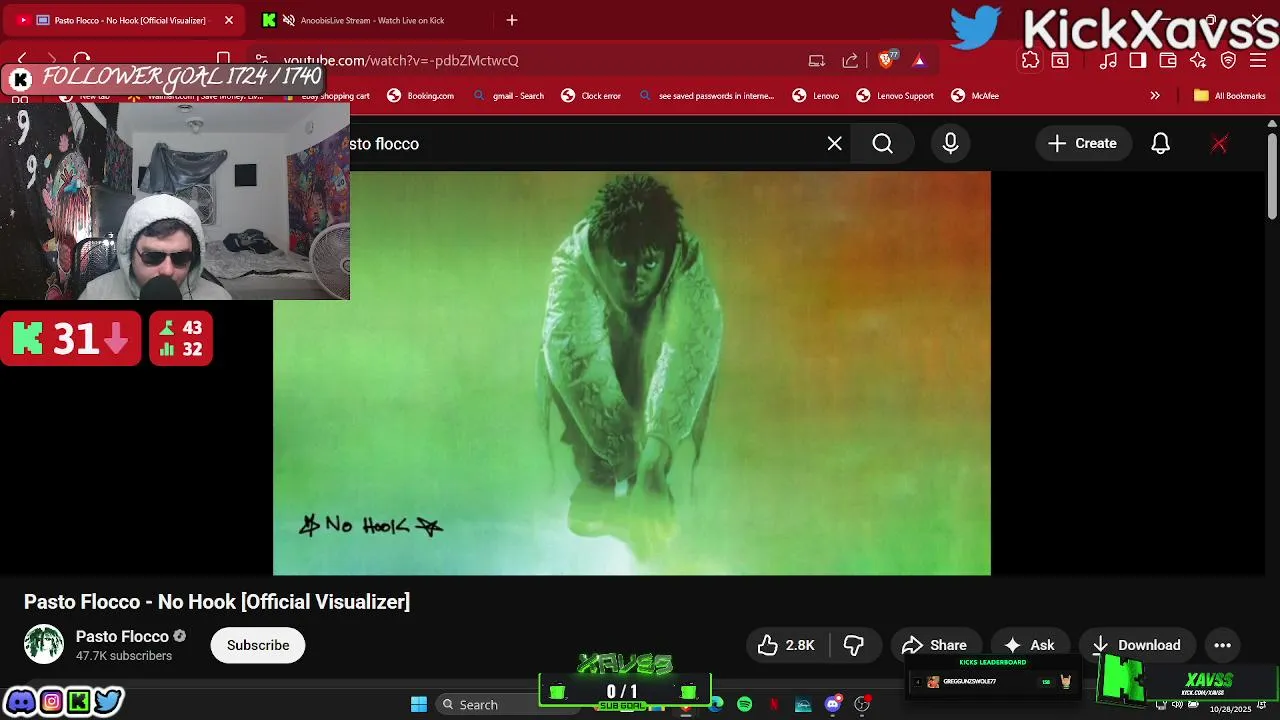1280x720 pixels.
Task: Open the YouTube Create menu
Action: click(x=1082, y=144)
